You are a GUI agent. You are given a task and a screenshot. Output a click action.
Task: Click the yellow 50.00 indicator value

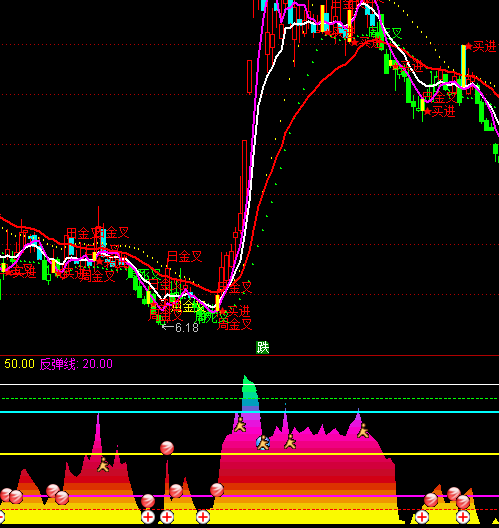pyautogui.click(x=20, y=364)
